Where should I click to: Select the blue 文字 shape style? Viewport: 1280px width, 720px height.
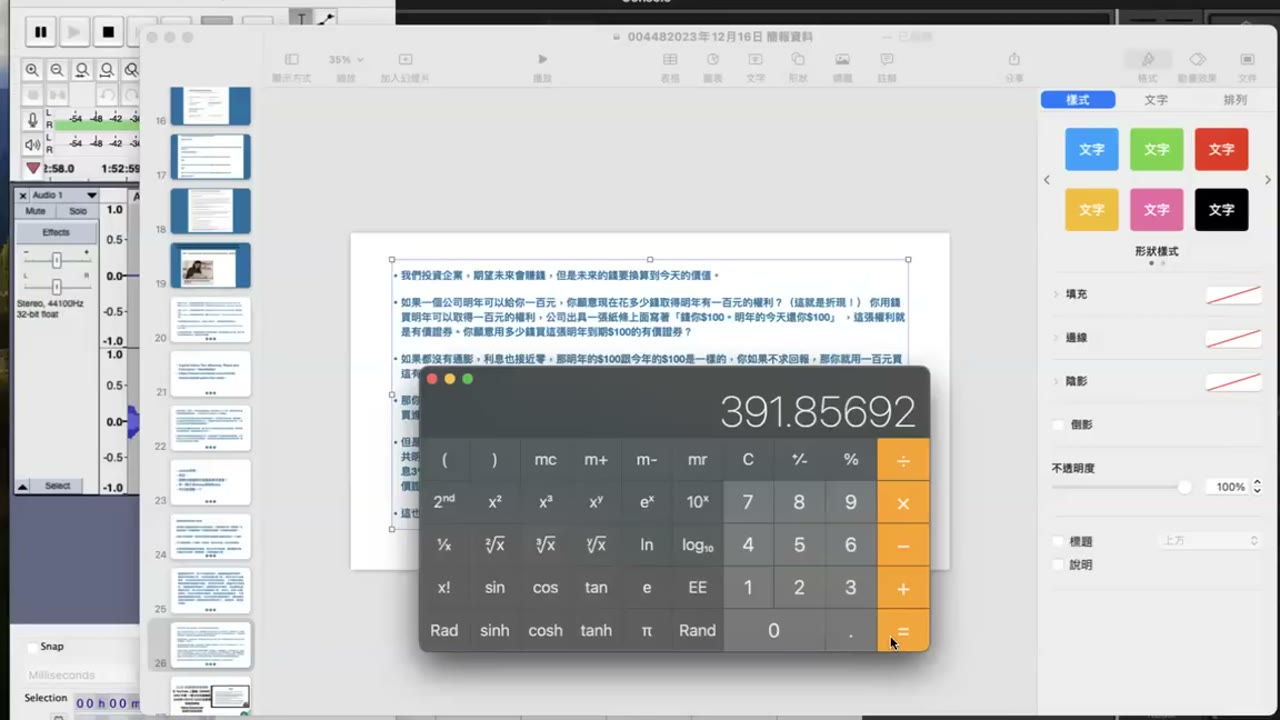[x=1092, y=149]
